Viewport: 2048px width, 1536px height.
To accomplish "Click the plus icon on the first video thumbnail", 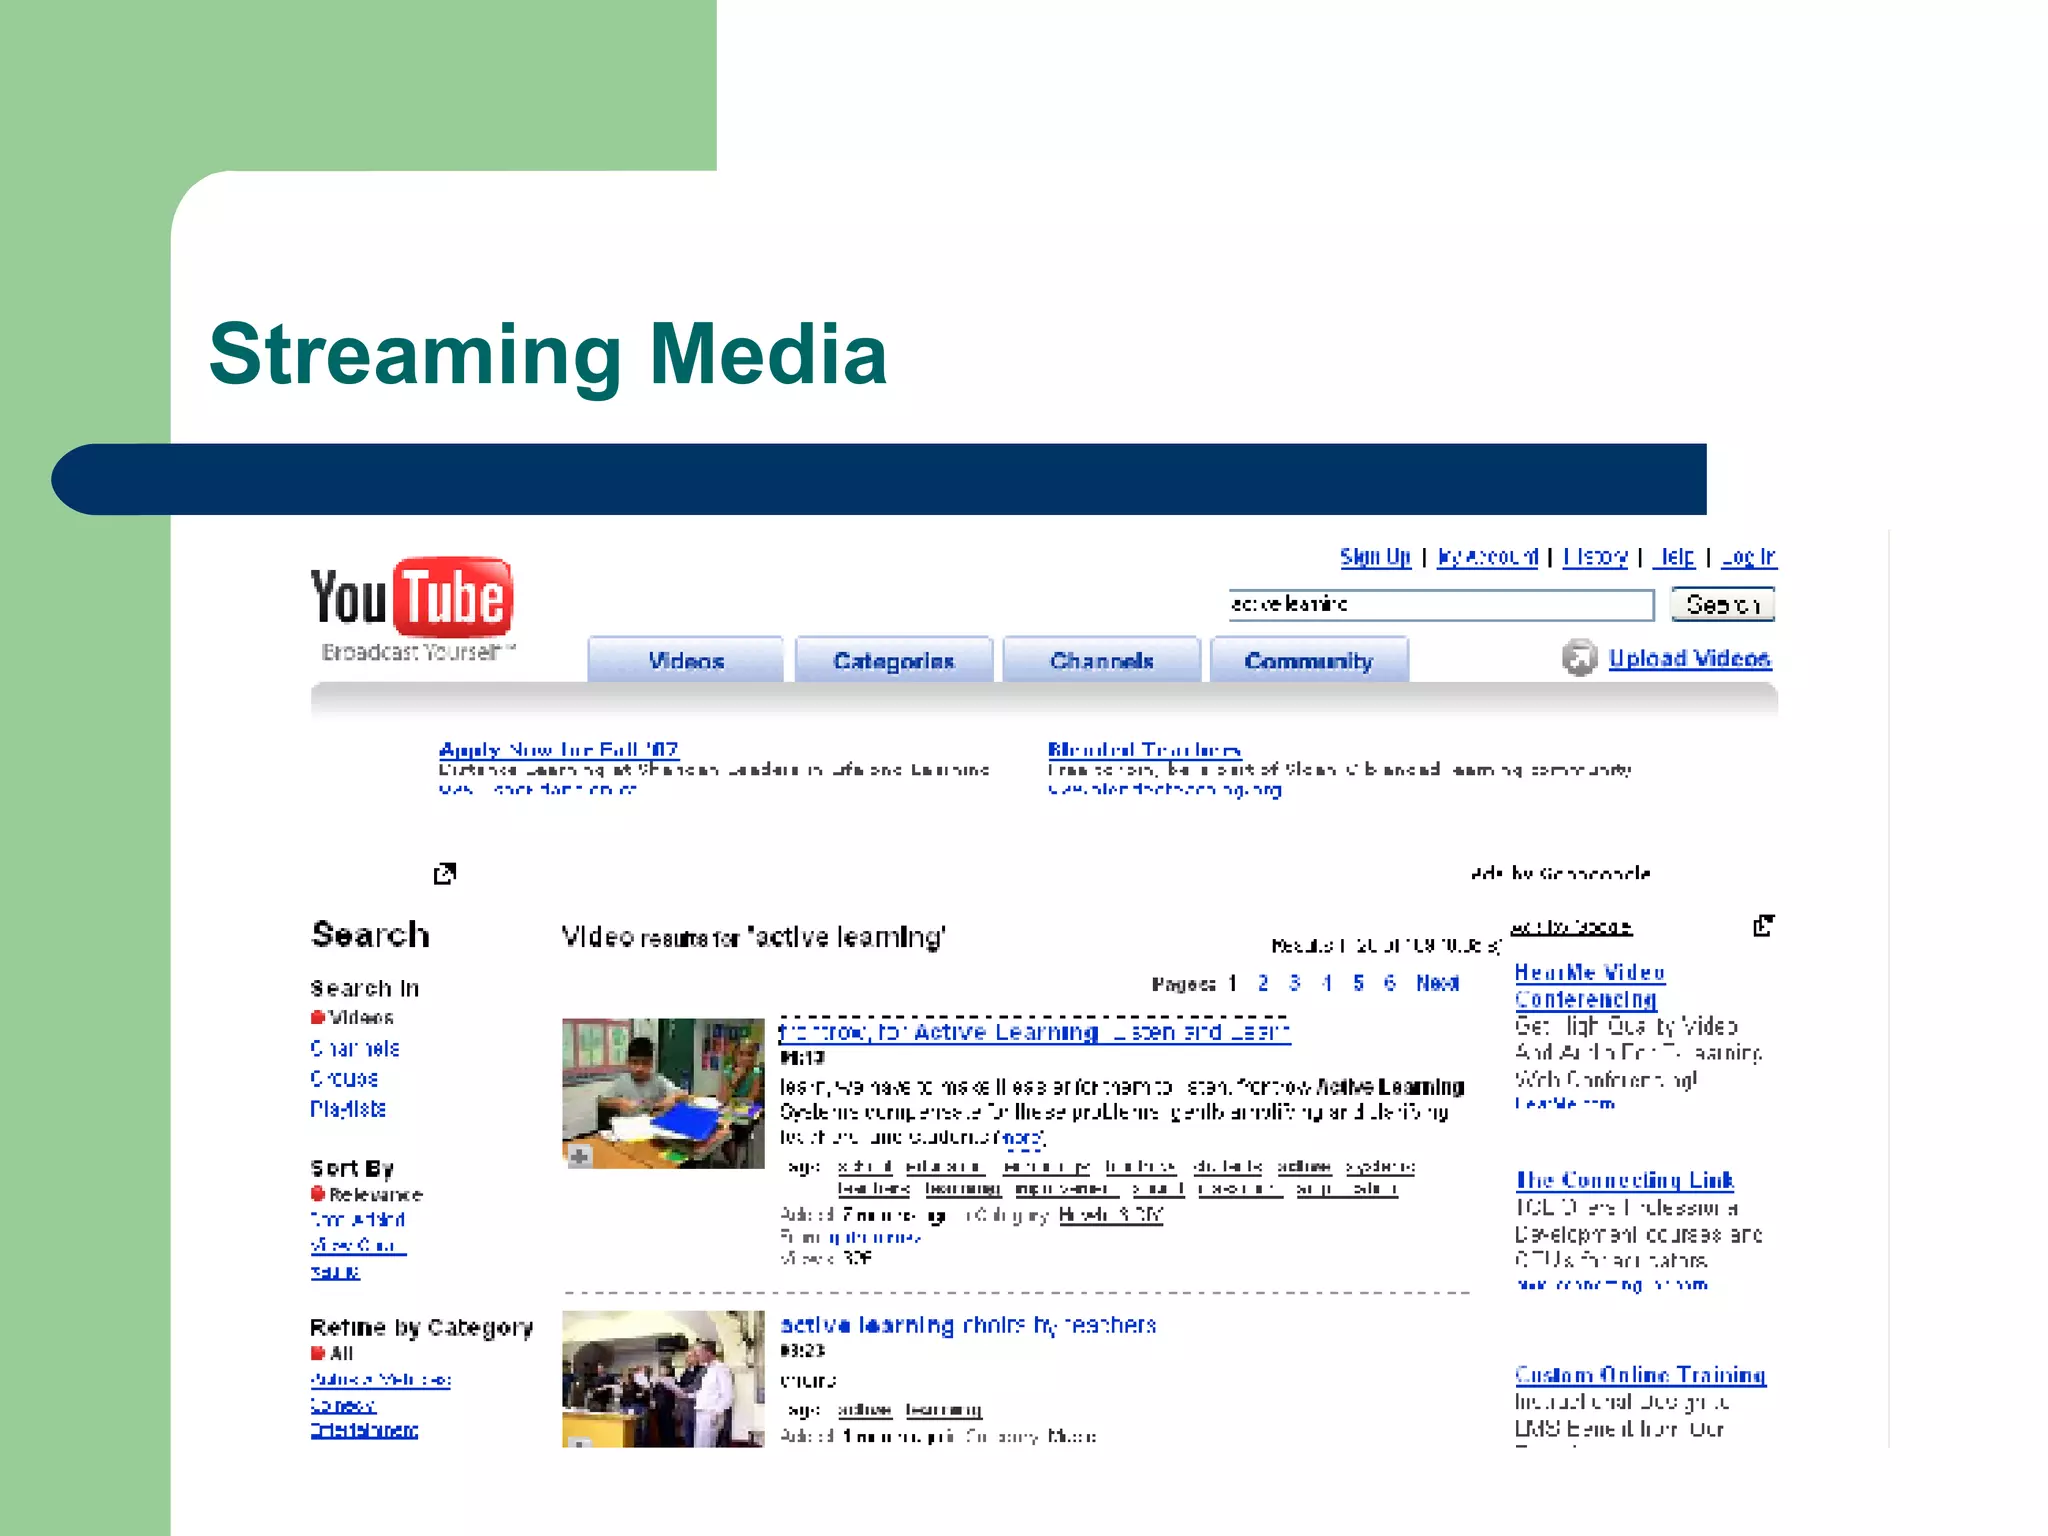I will pos(579,1156).
